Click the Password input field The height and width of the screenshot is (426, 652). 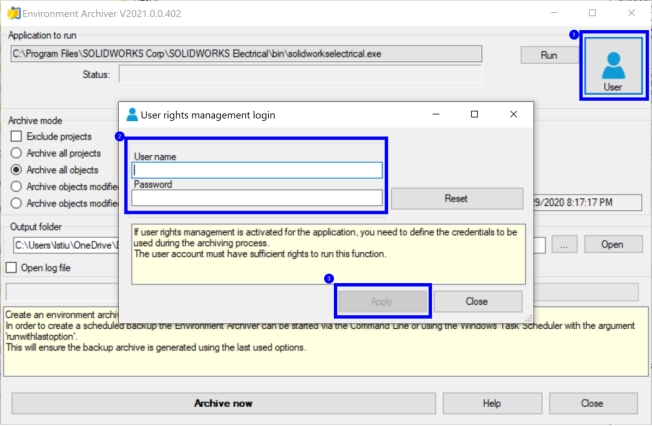pyautogui.click(x=257, y=198)
